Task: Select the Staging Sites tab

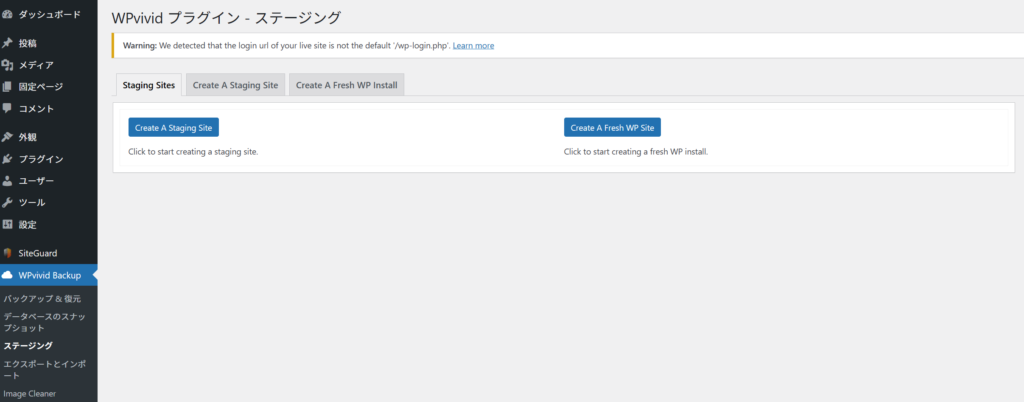Action: point(149,86)
